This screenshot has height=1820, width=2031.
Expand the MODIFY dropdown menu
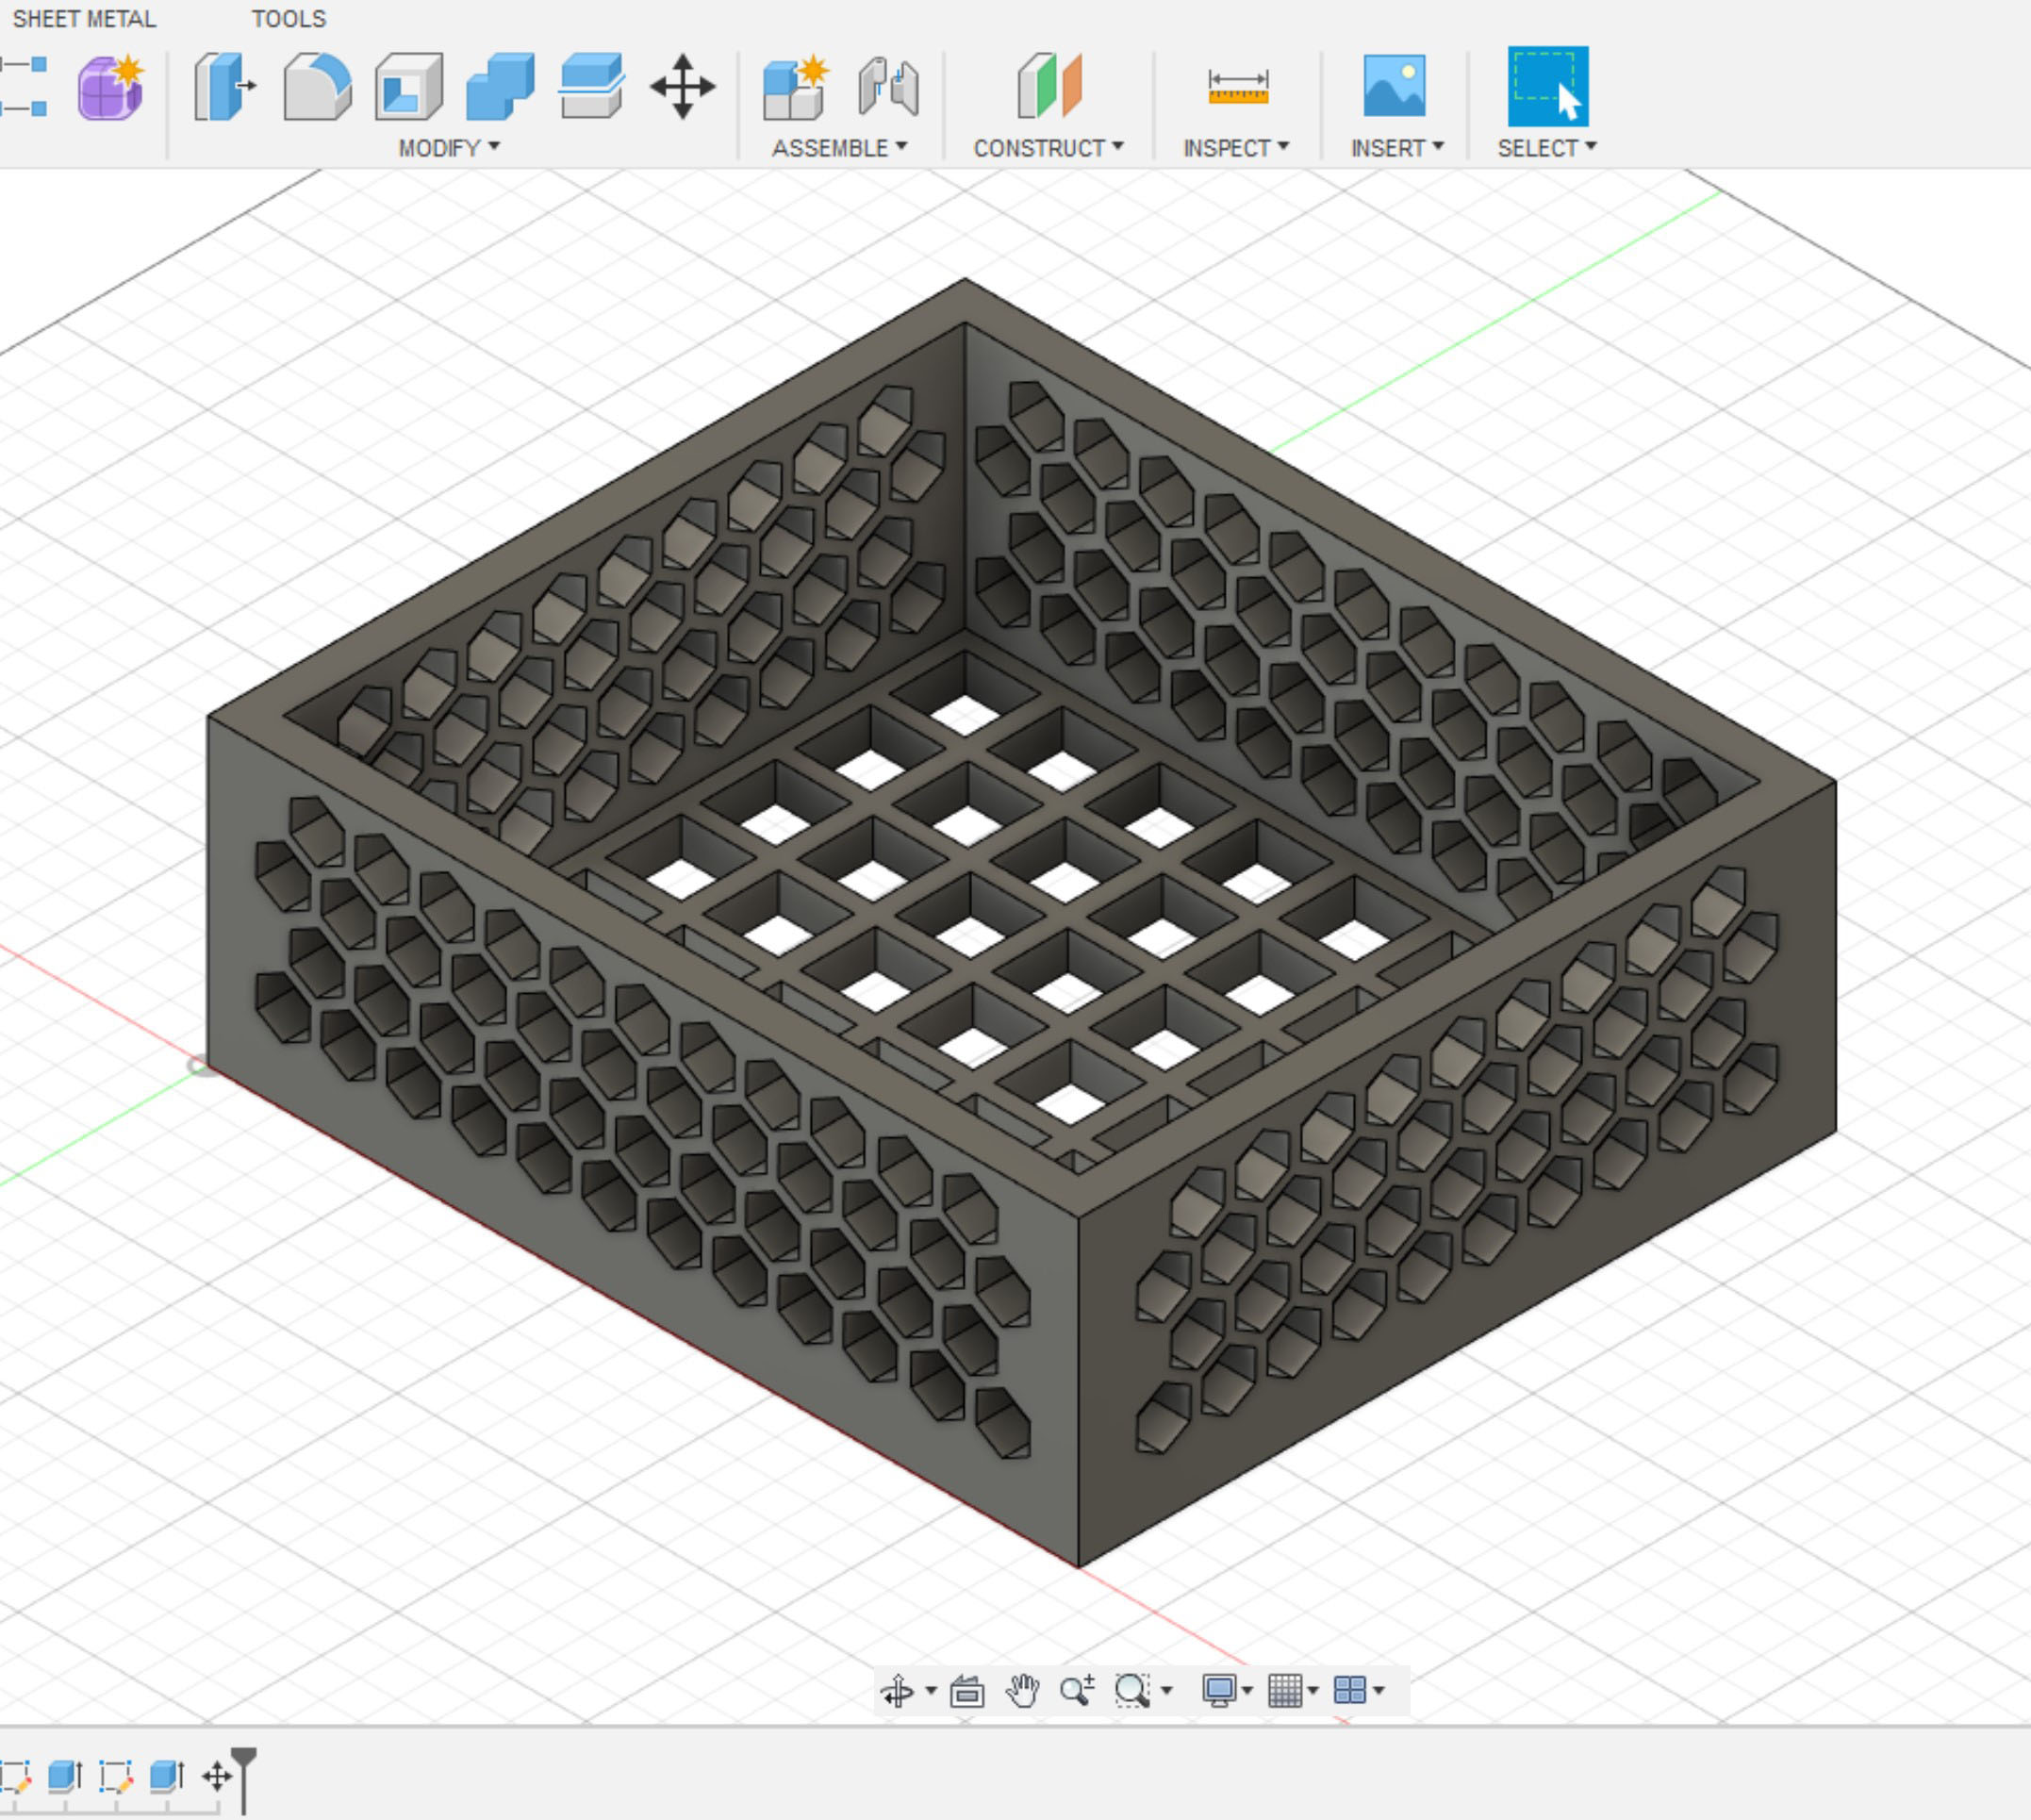449,148
